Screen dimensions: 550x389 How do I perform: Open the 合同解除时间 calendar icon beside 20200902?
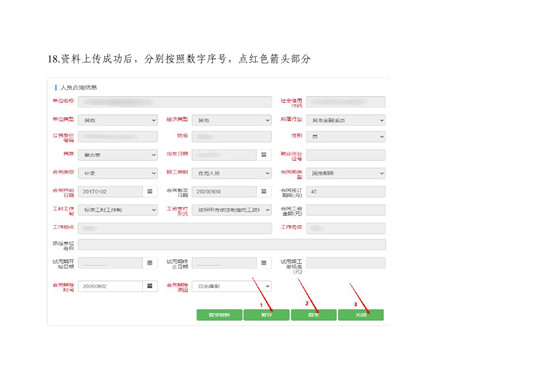[150, 286]
